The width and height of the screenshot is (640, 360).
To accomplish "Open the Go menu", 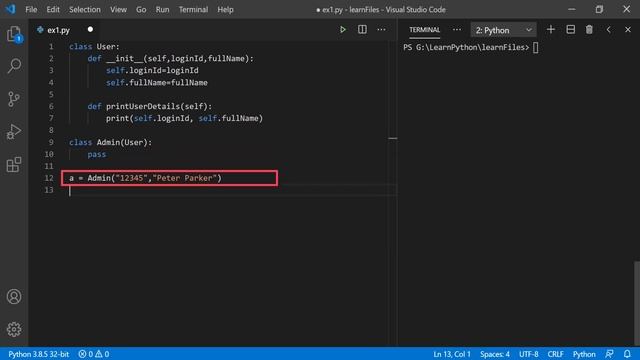I will (x=141, y=9).
